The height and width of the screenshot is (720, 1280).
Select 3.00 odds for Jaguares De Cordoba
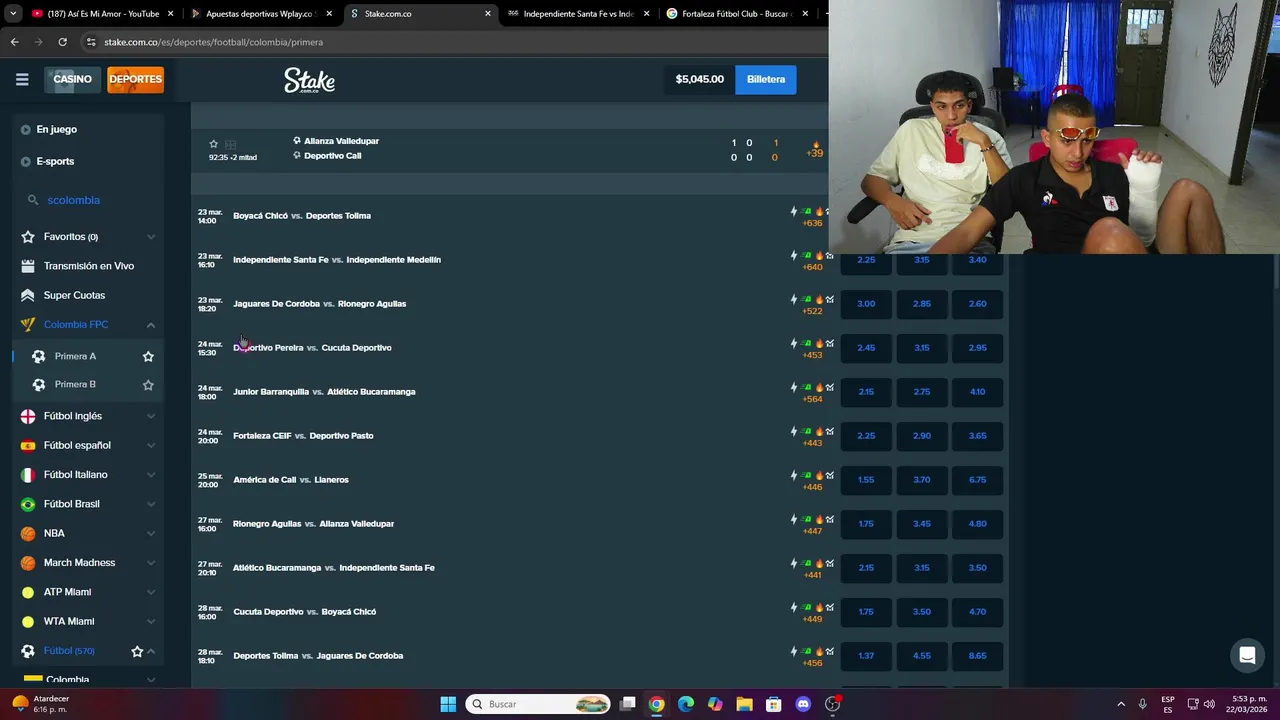[866, 303]
